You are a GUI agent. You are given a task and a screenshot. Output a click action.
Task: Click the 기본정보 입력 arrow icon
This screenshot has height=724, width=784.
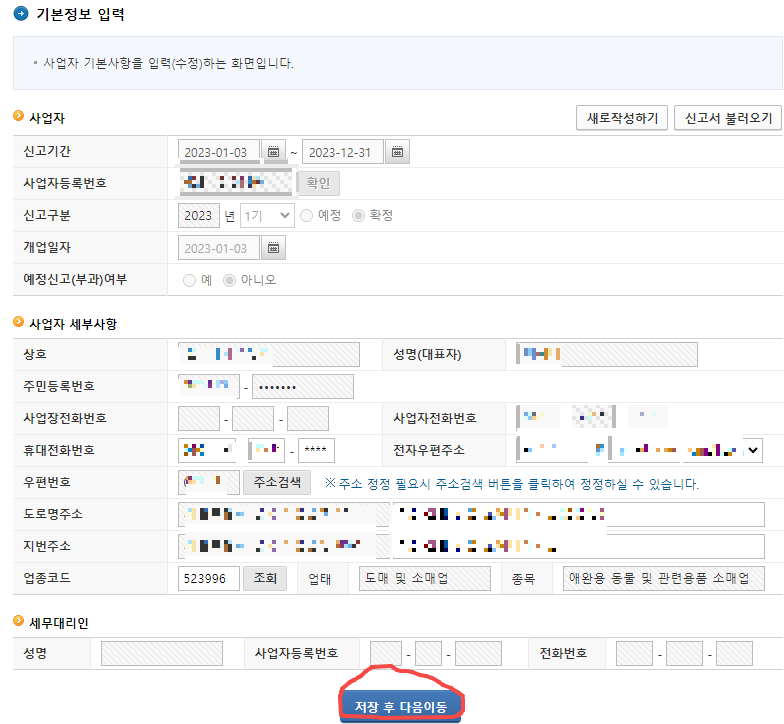tap(21, 14)
